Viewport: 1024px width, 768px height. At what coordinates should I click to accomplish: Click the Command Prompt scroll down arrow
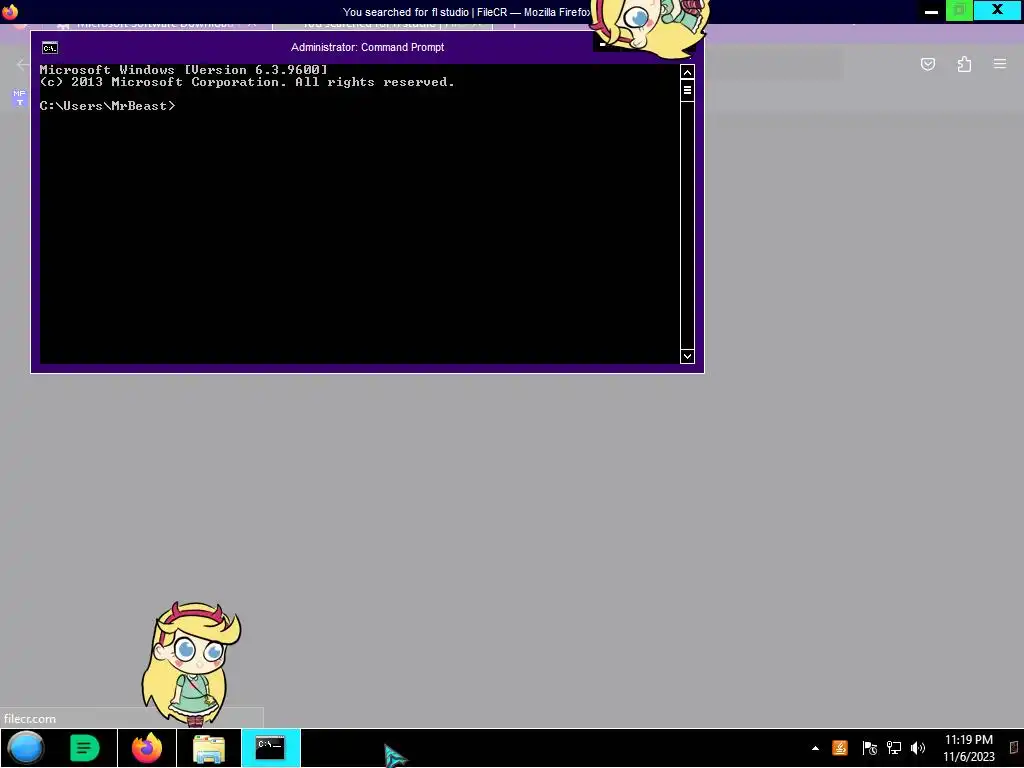point(687,356)
